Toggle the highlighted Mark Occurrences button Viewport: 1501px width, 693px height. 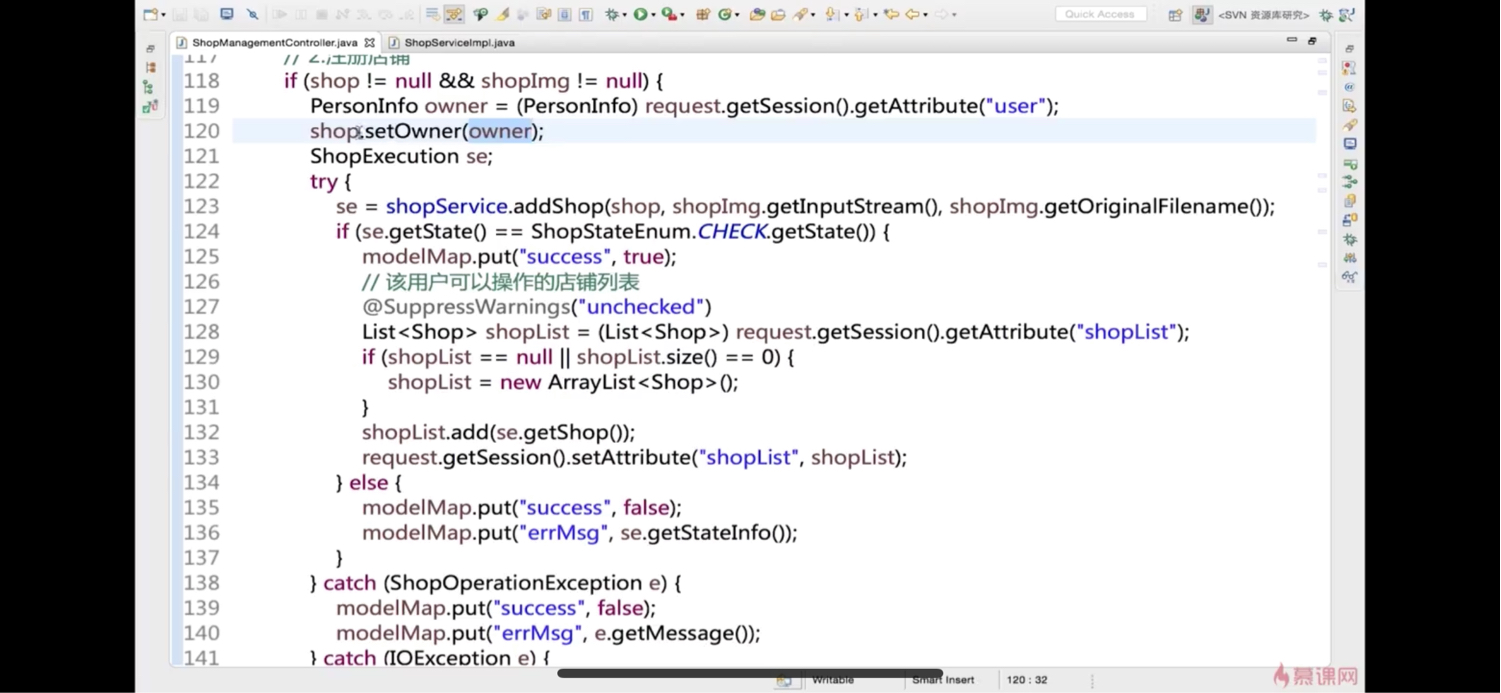(453, 14)
